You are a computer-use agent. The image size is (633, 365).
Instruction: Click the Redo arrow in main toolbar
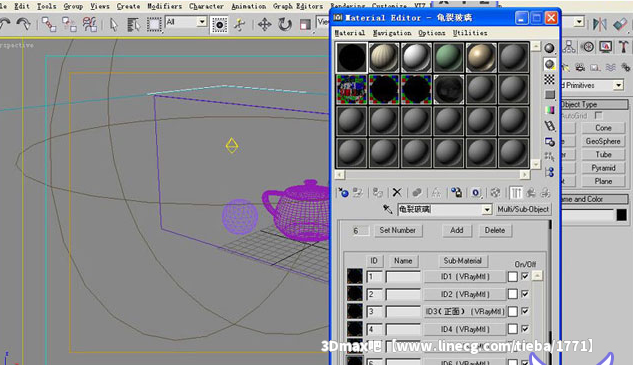[23, 25]
